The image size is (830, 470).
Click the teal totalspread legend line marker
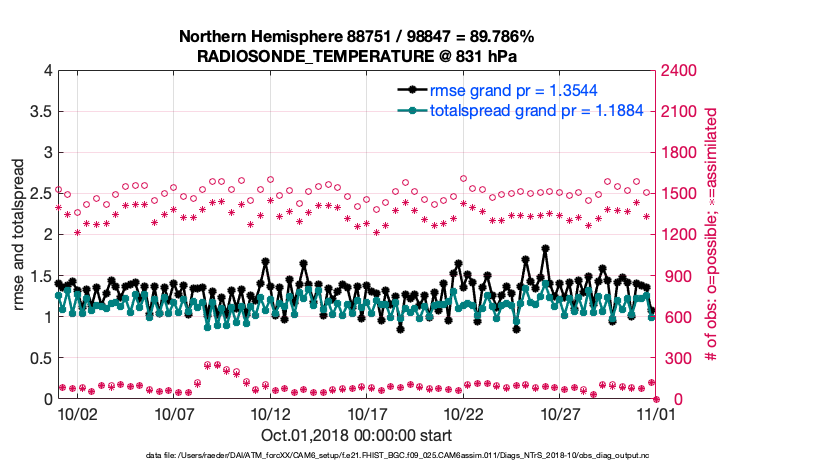[x=409, y=110]
